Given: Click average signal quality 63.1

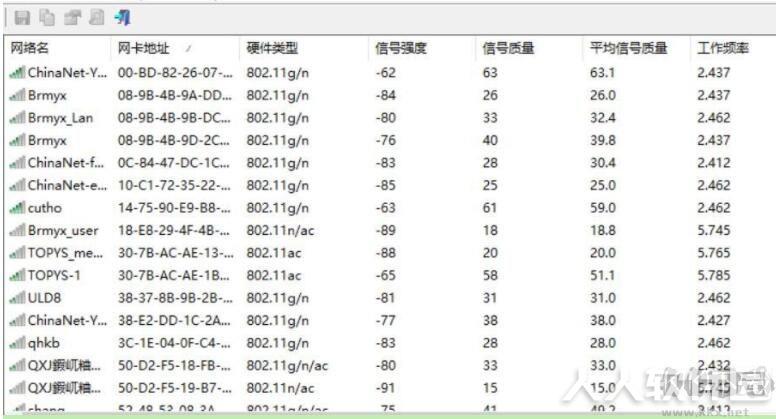Looking at the screenshot, I should (x=602, y=73).
